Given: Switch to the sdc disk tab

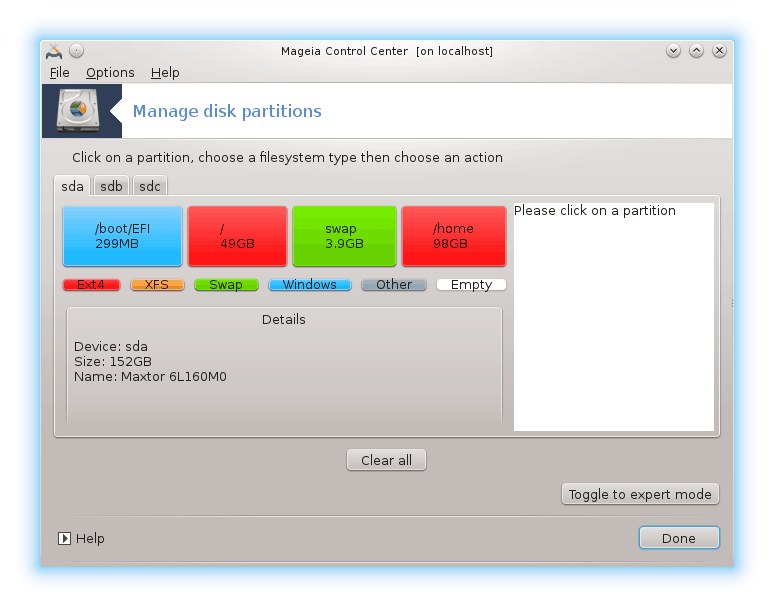Looking at the screenshot, I should click(150, 186).
